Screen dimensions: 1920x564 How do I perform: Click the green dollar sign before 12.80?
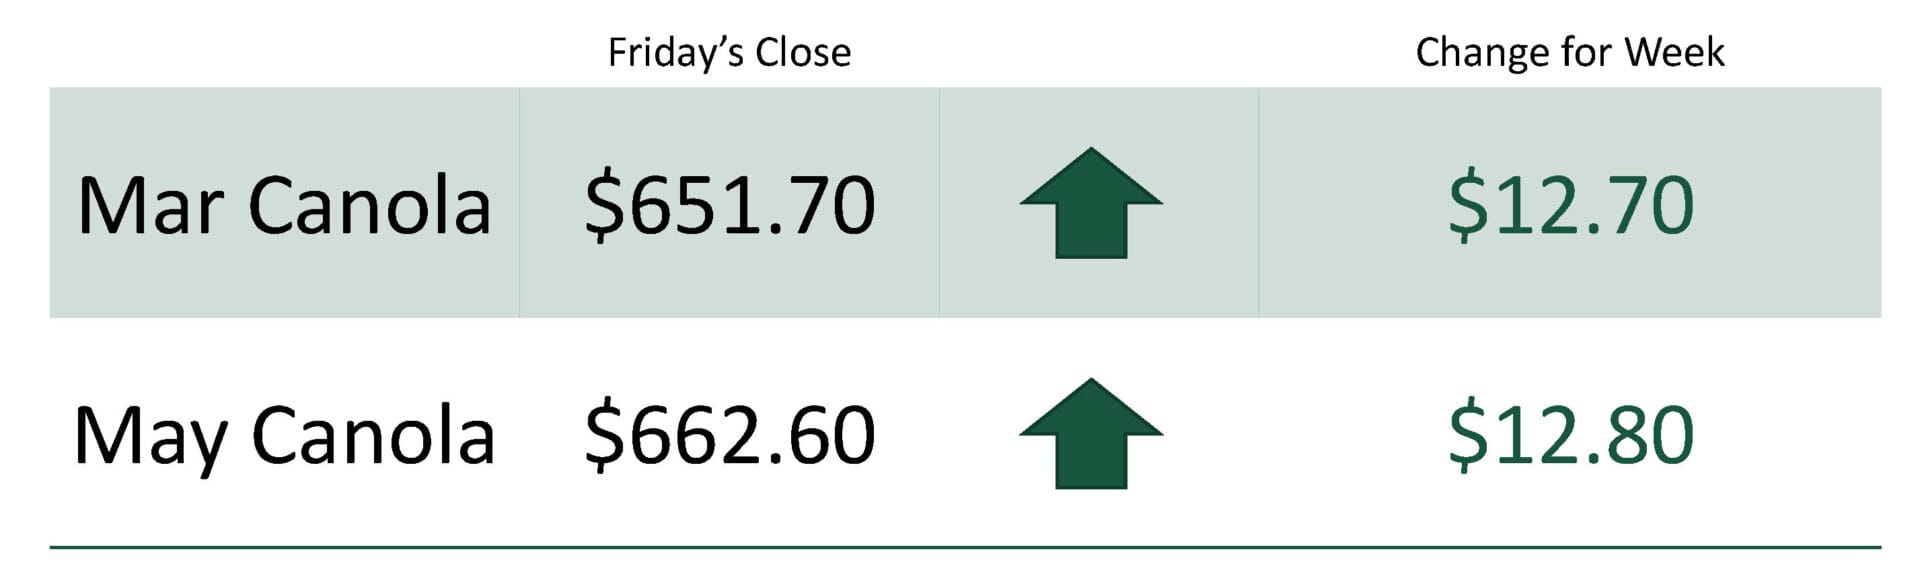tap(1467, 436)
